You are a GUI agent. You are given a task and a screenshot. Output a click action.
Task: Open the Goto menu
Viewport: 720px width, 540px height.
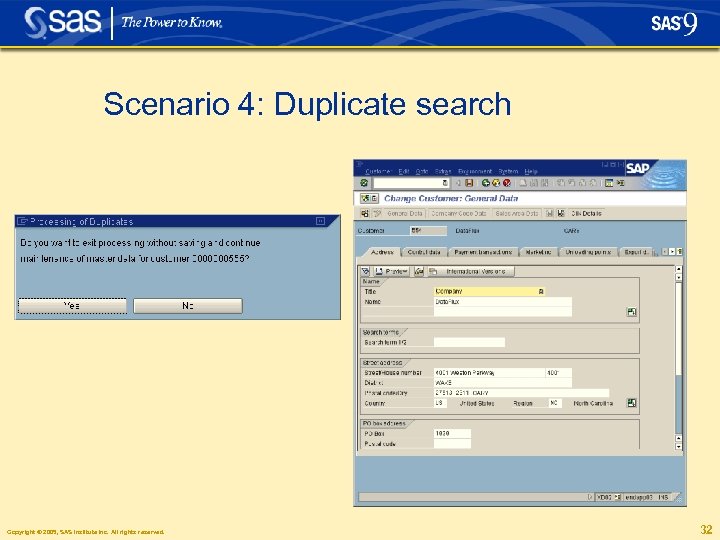(x=422, y=171)
